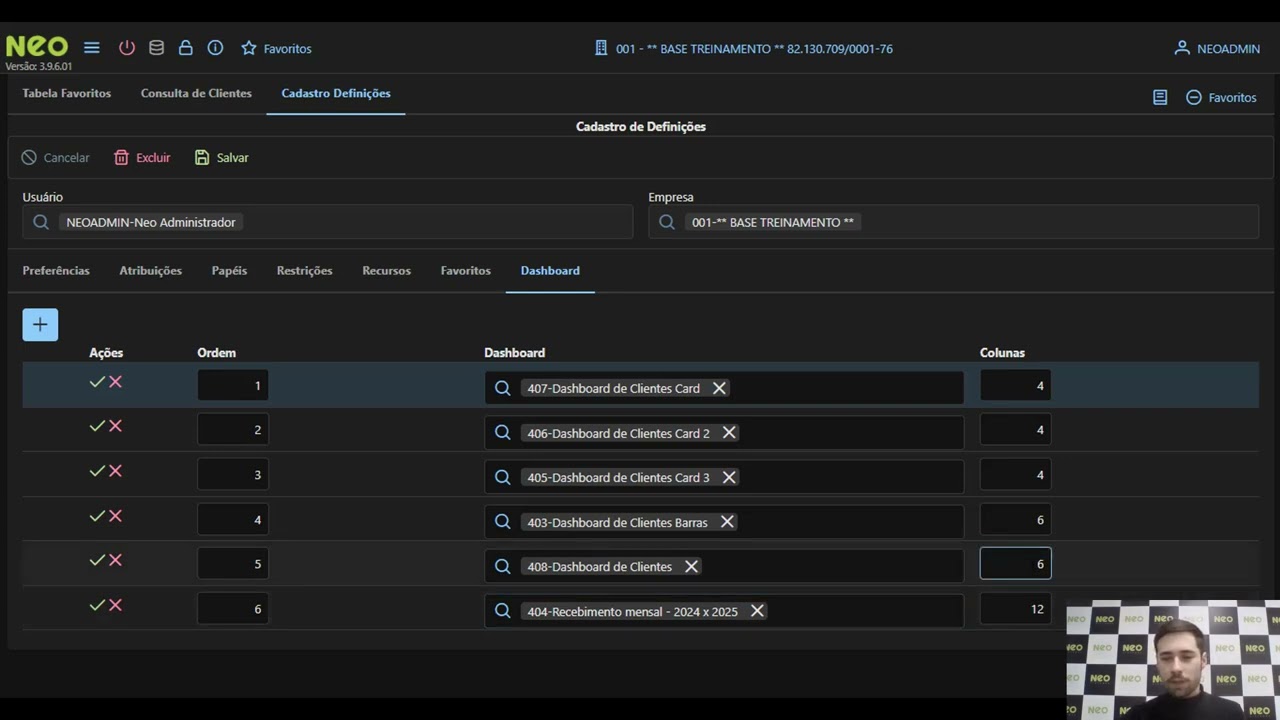Viewport: 1280px width, 720px height.
Task: Clear the 403-Dashboard de Clientes Barras selection
Action: tap(727, 522)
